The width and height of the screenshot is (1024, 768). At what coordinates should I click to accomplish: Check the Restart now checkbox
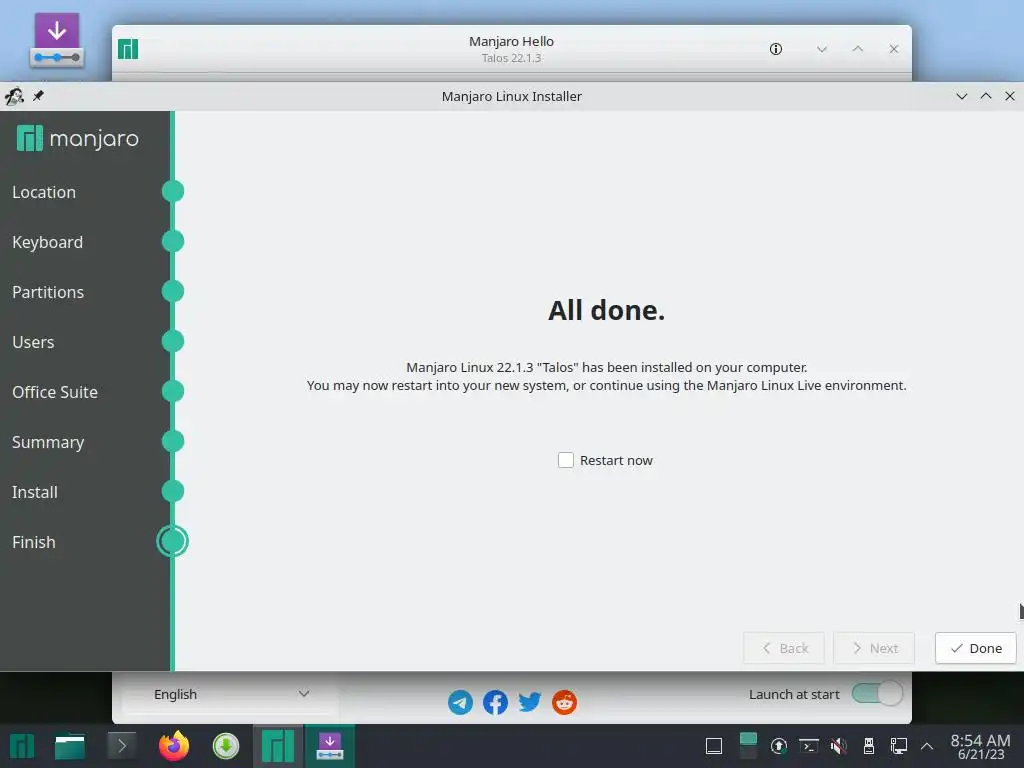click(566, 460)
